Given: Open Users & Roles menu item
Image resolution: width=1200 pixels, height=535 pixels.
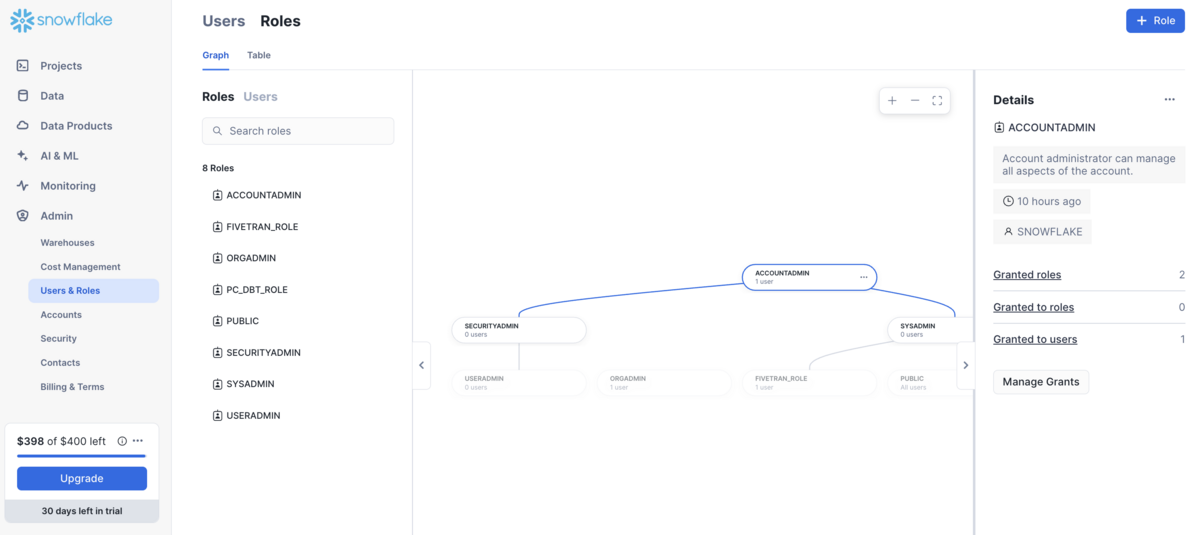Looking at the screenshot, I should [94, 291].
